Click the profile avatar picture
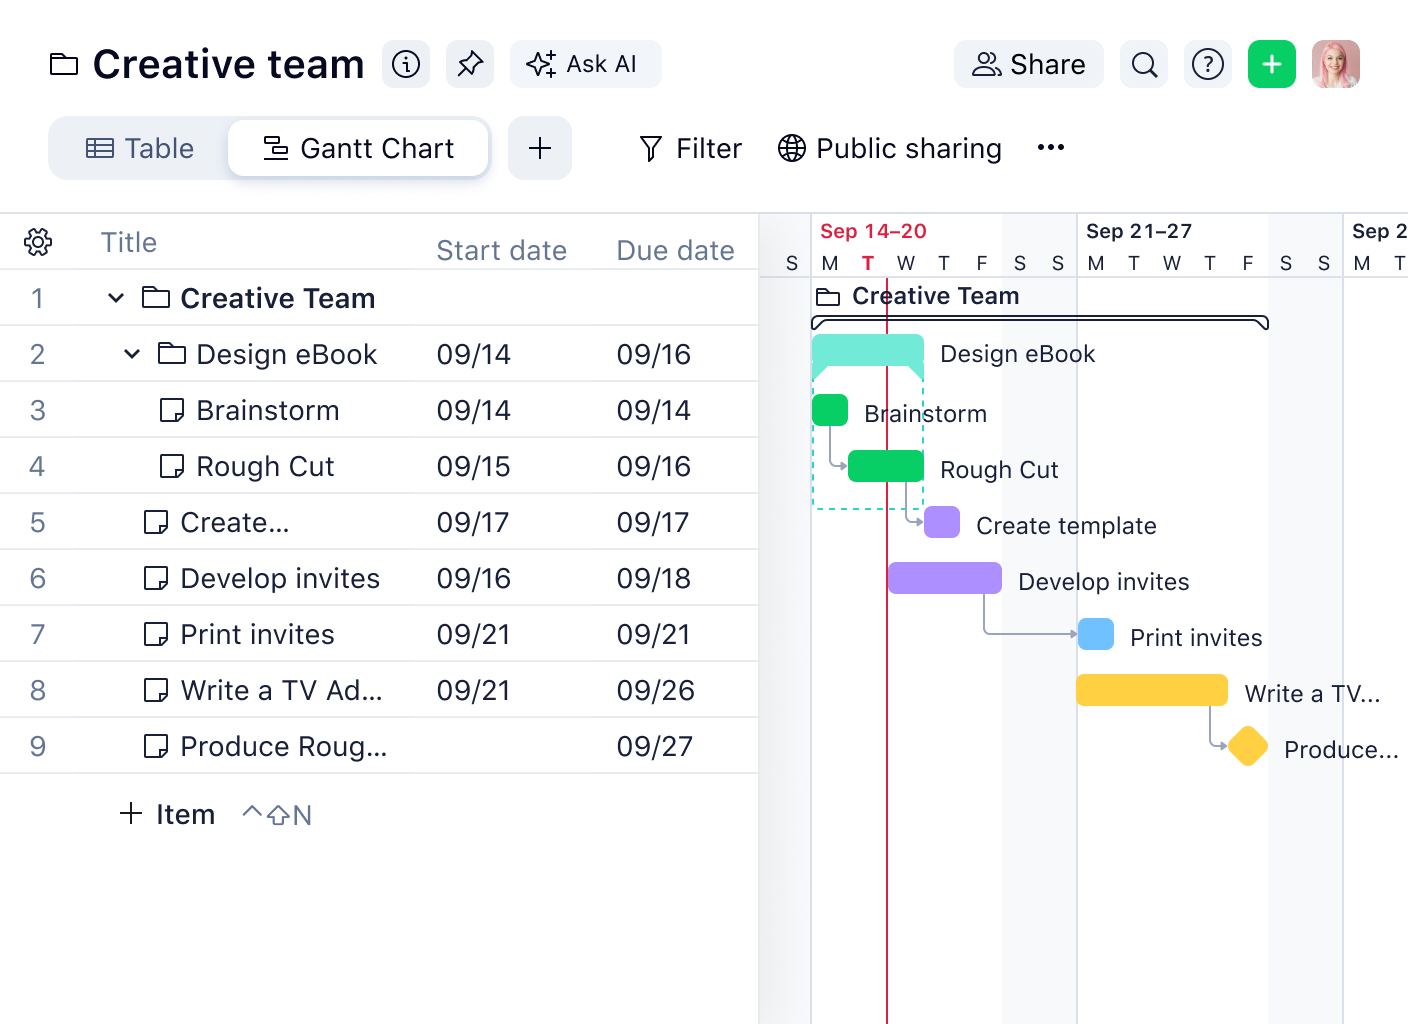This screenshot has width=1408, height=1024. (1336, 64)
